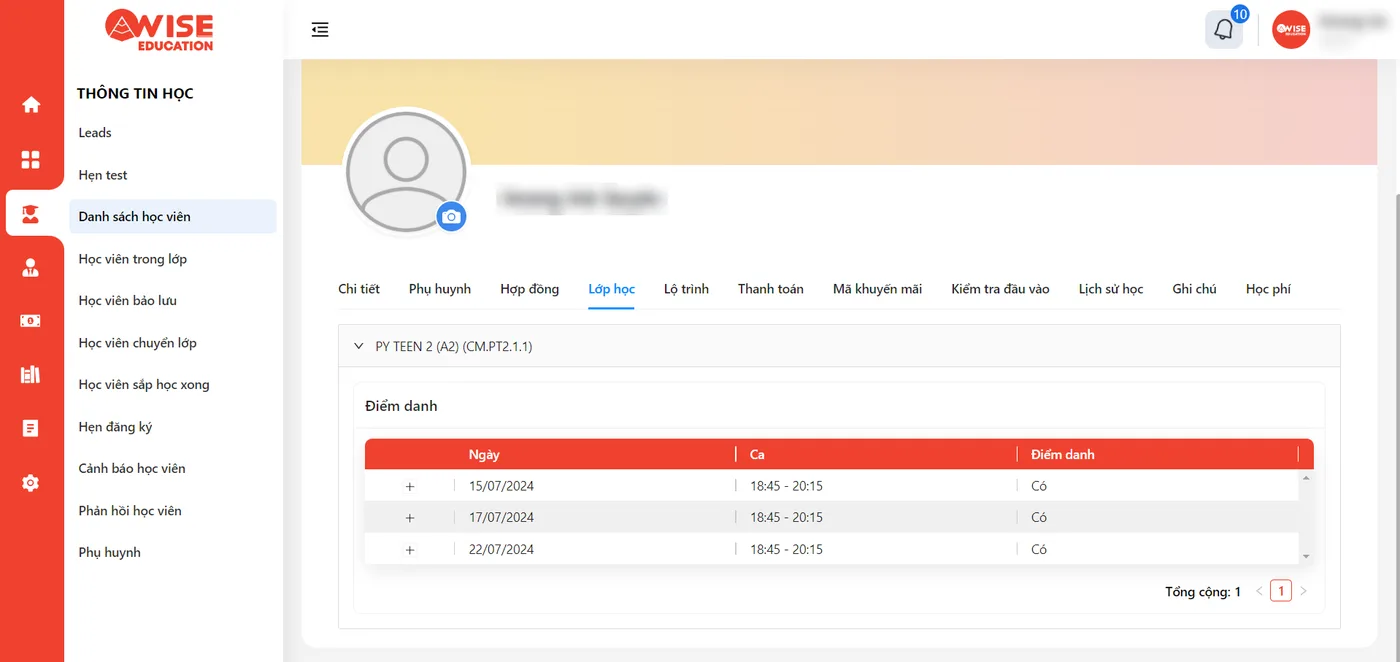Click the previous page arrow in pagination
This screenshot has width=1400, height=662.
(1259, 591)
